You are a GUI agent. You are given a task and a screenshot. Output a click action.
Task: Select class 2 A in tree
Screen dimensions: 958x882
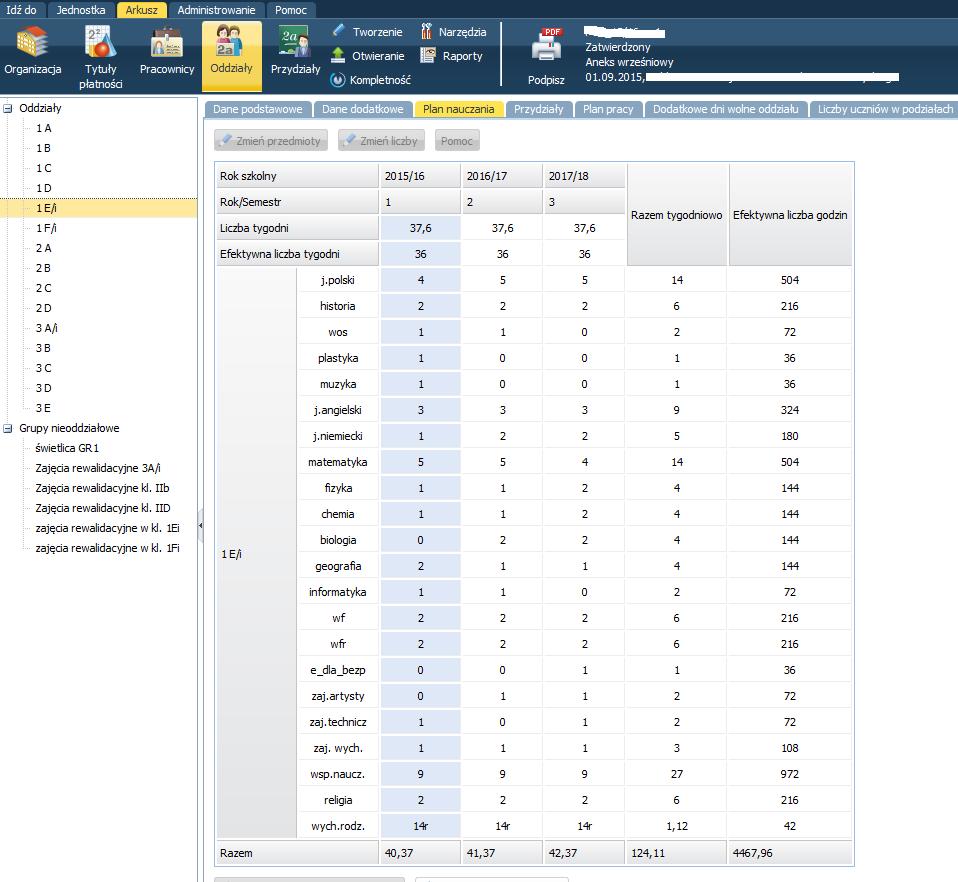point(43,248)
